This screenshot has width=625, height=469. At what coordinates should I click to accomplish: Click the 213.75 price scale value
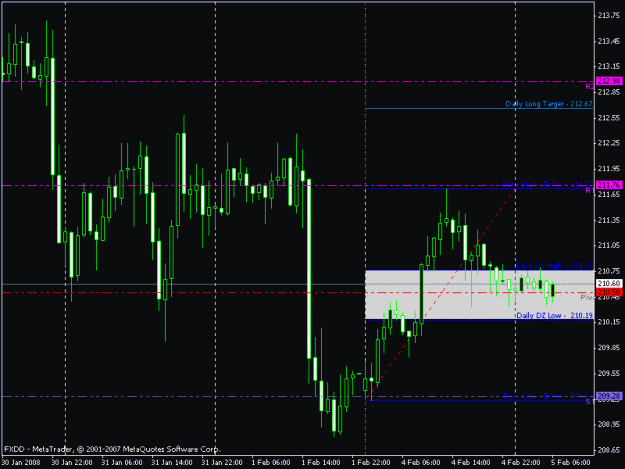click(x=609, y=16)
